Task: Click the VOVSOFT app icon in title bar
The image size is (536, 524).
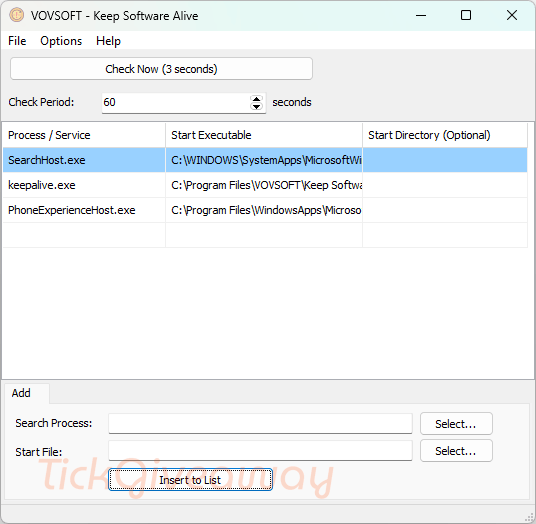Action: 16,15
